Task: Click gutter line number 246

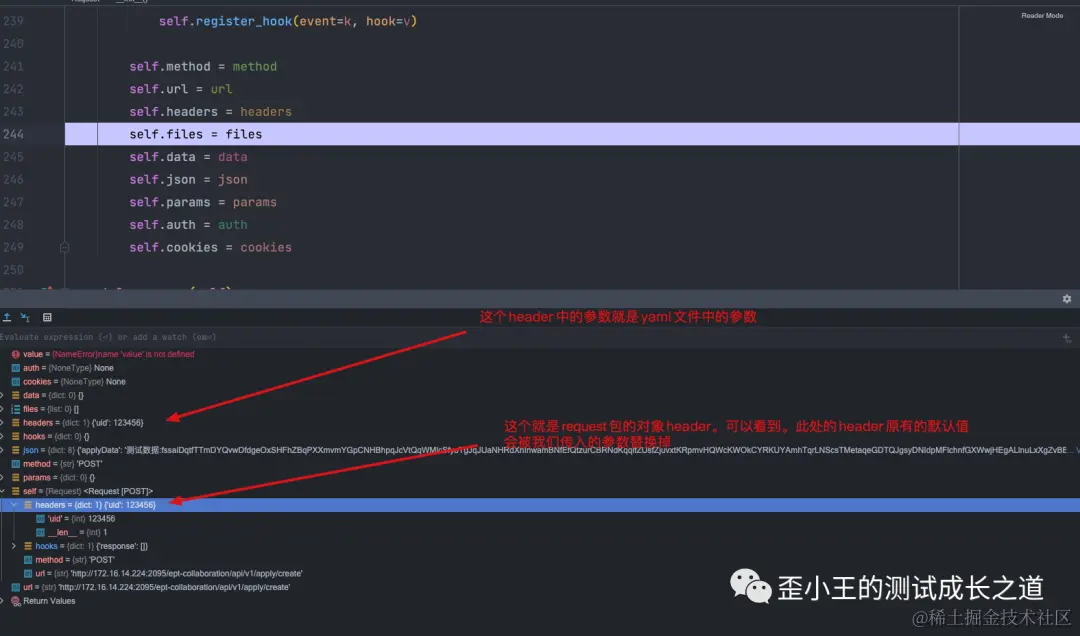Action: coord(13,180)
